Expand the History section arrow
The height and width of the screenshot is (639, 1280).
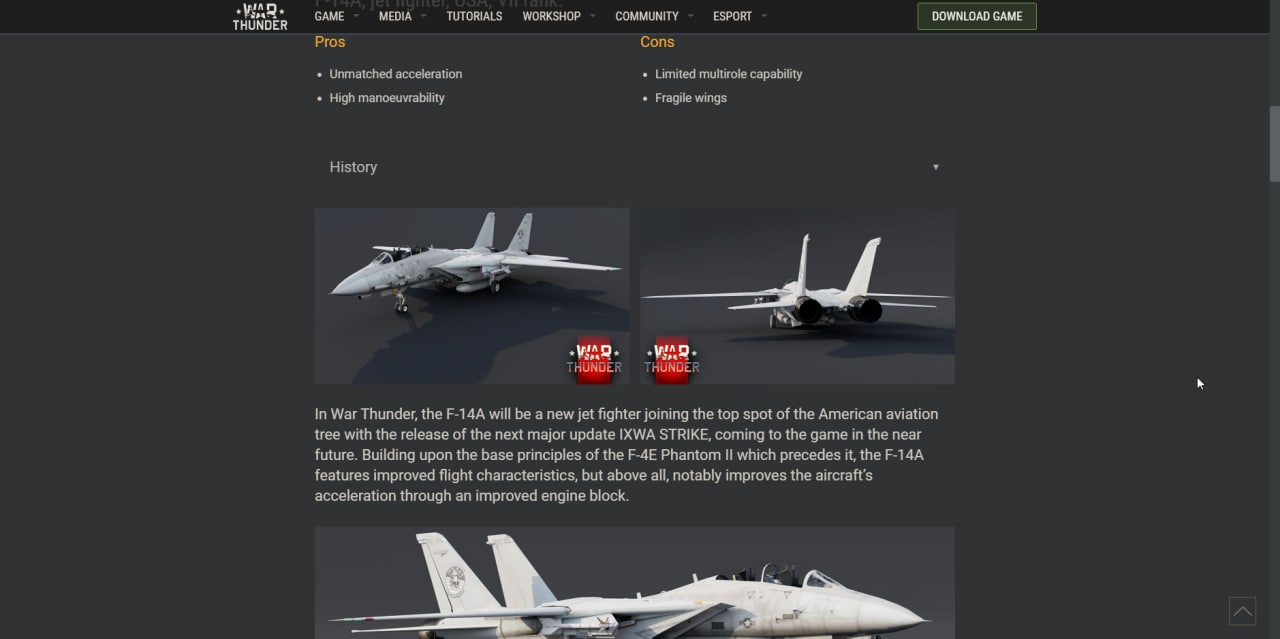(936, 167)
